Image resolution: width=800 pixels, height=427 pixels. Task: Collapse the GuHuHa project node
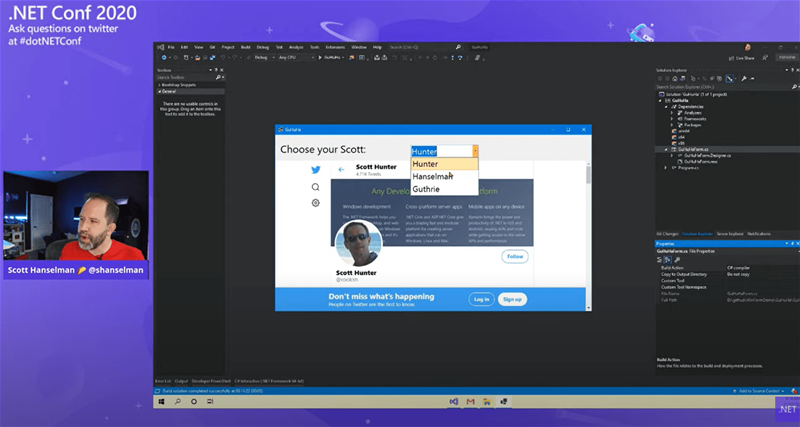coord(660,101)
